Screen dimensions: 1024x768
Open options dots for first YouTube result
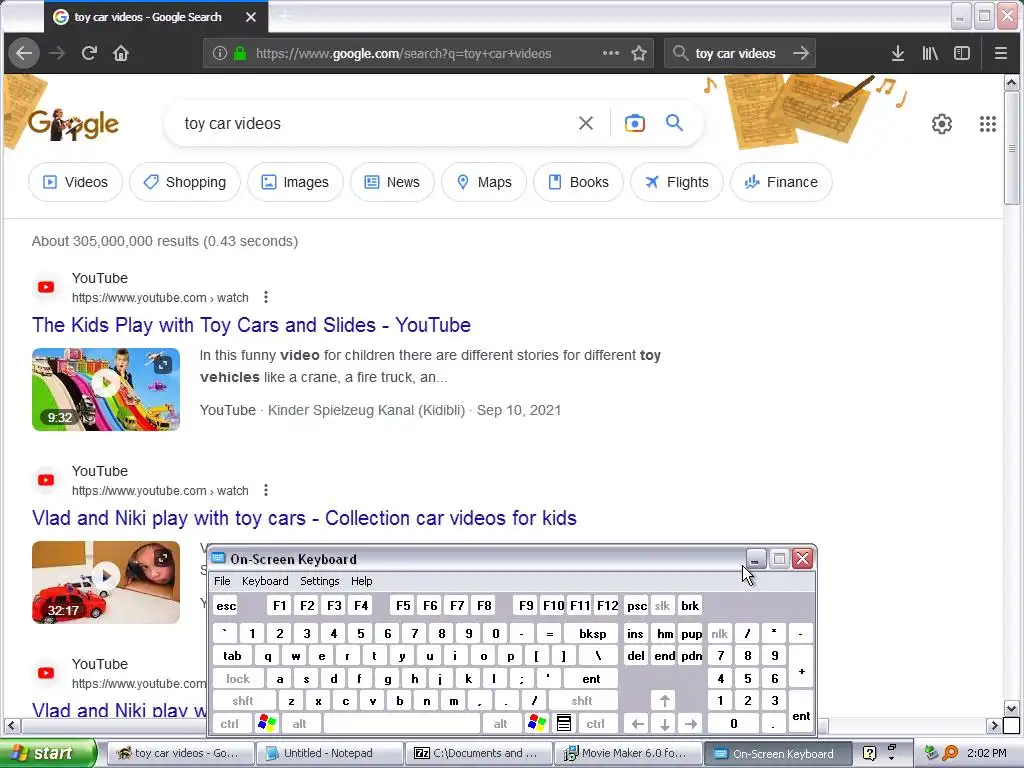tap(266, 297)
